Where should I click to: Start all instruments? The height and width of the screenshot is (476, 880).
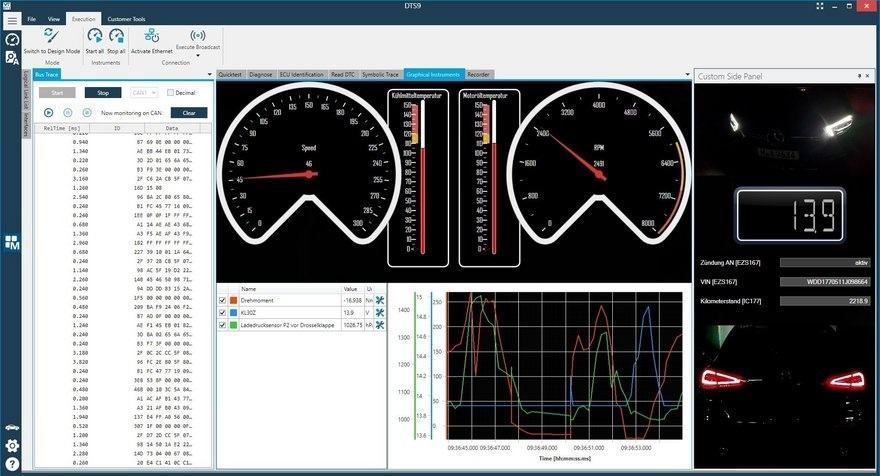(x=95, y=36)
